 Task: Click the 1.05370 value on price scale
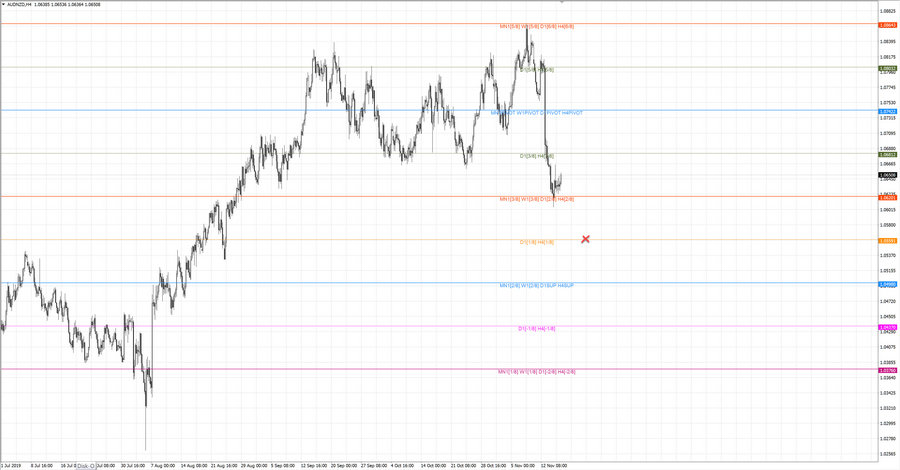(x=887, y=255)
